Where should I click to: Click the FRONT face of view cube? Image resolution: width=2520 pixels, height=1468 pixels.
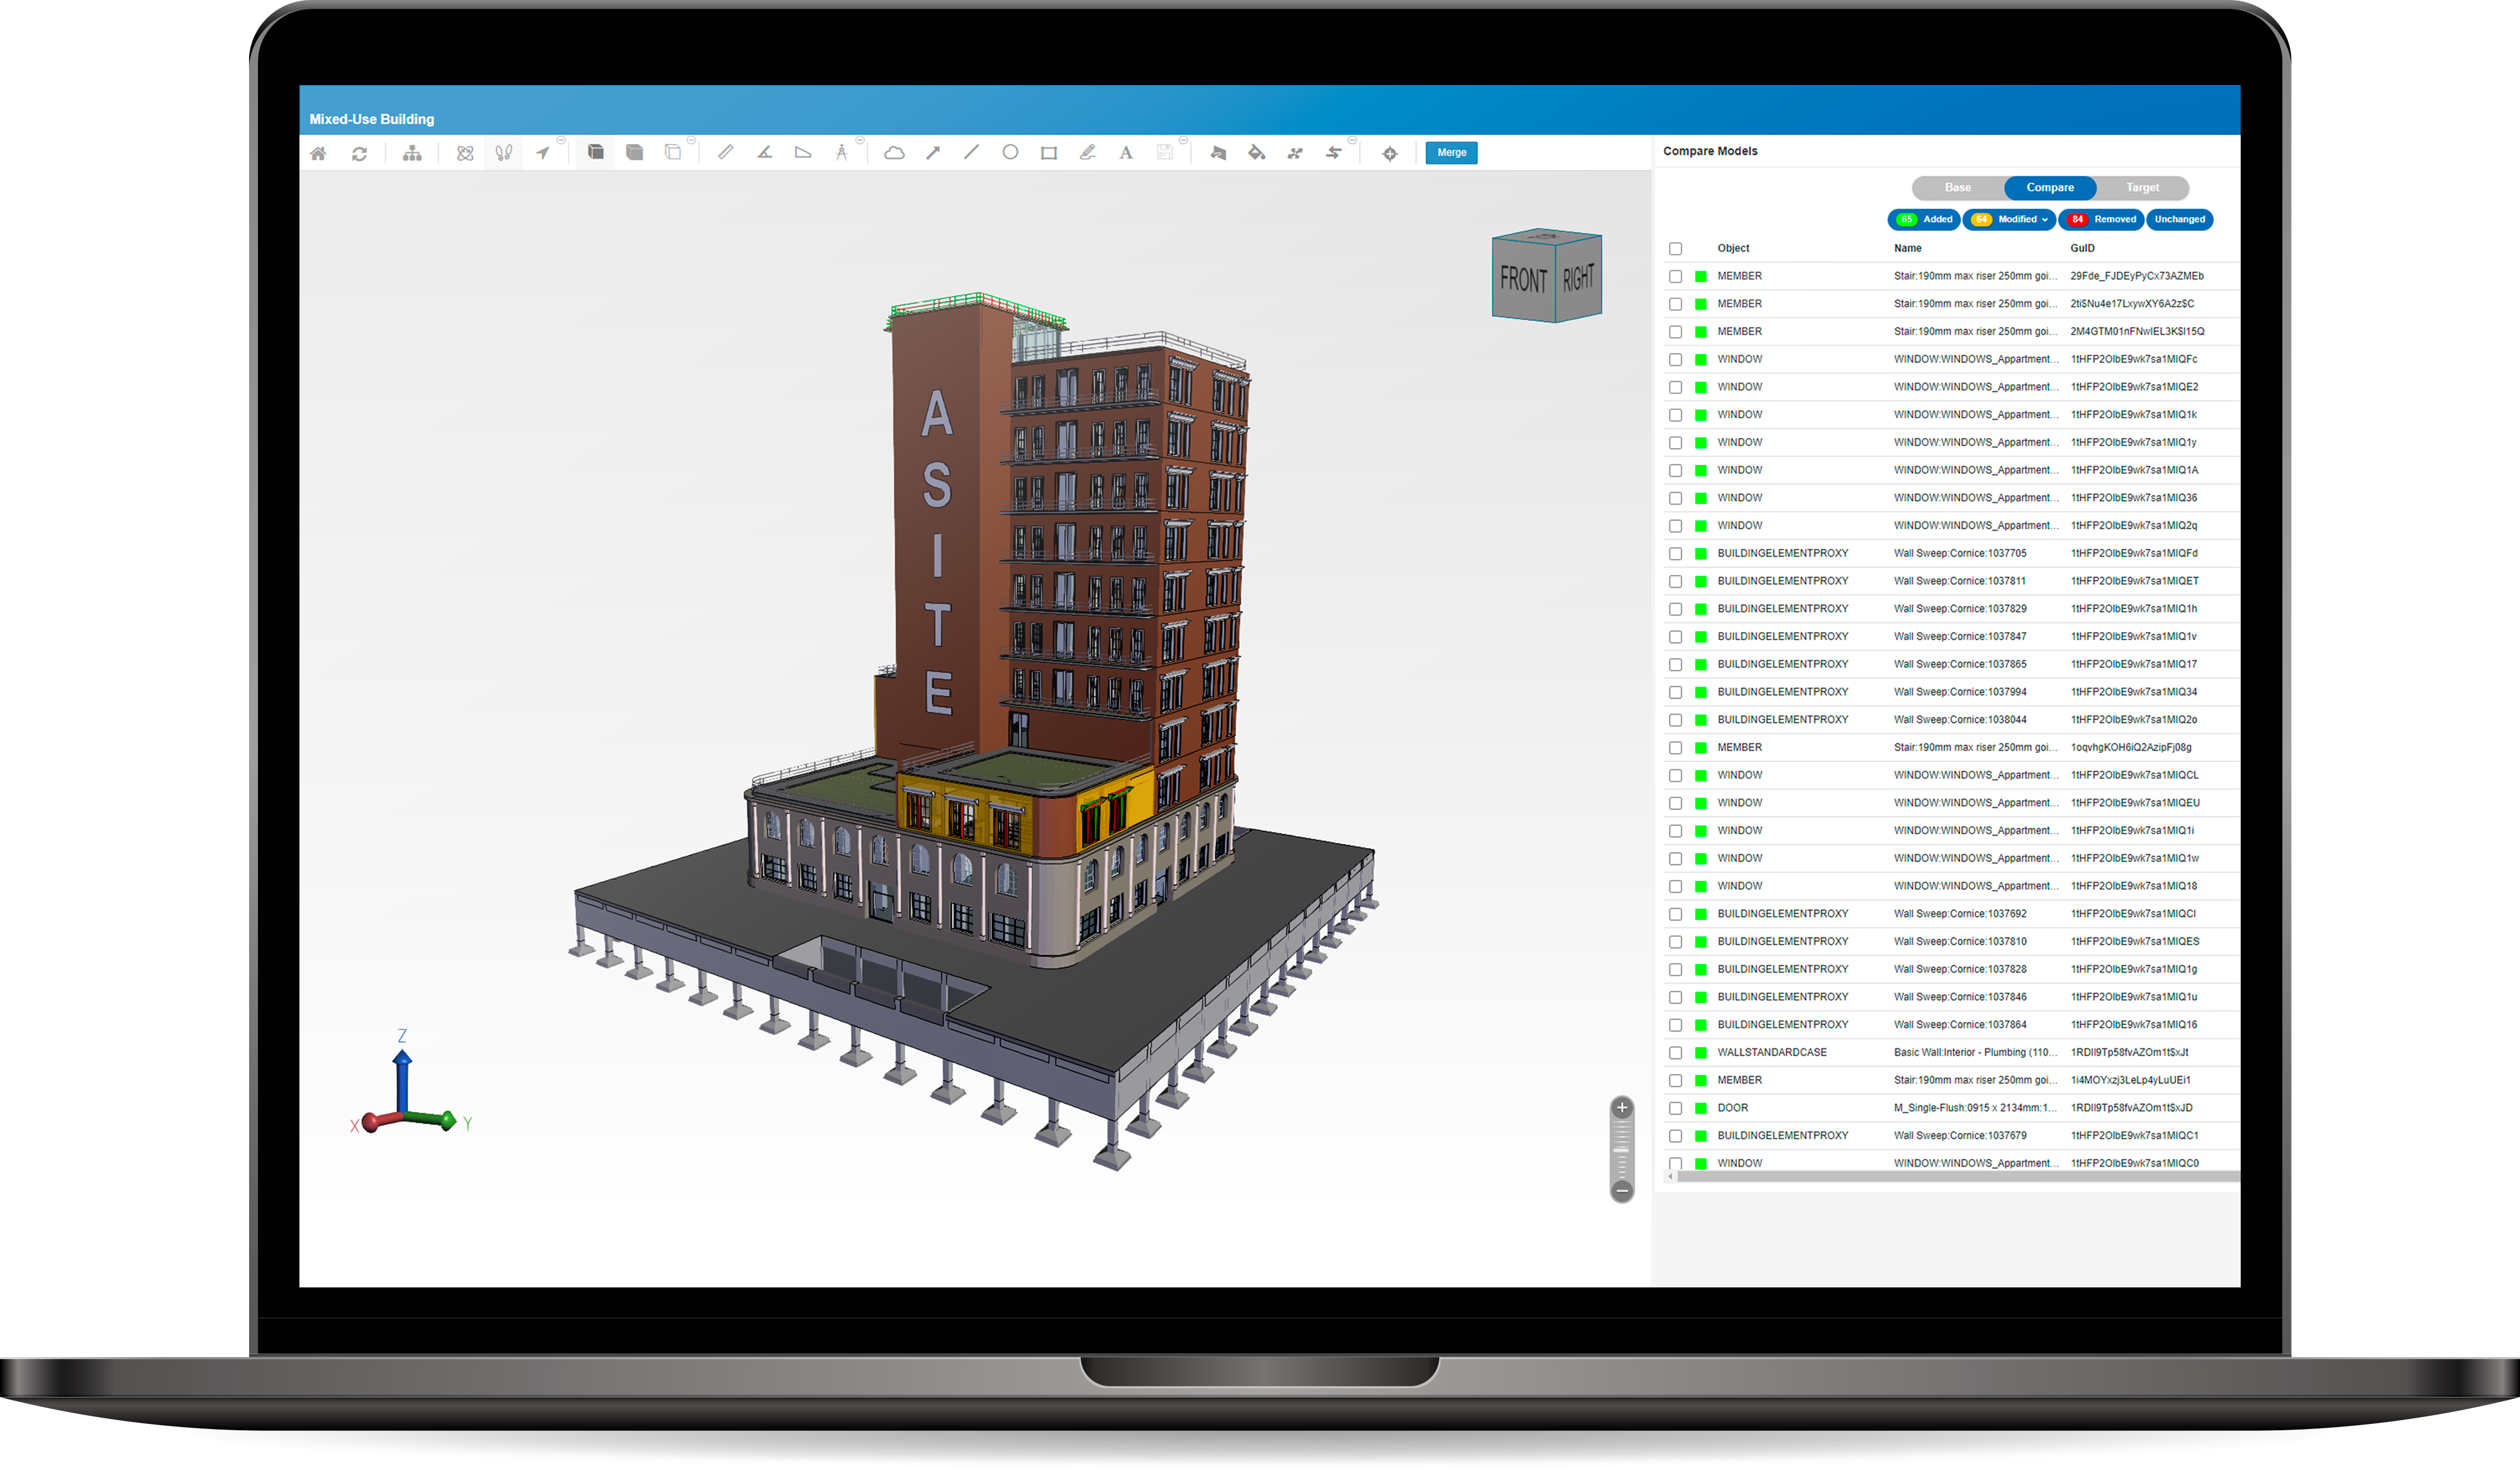pos(1523,281)
